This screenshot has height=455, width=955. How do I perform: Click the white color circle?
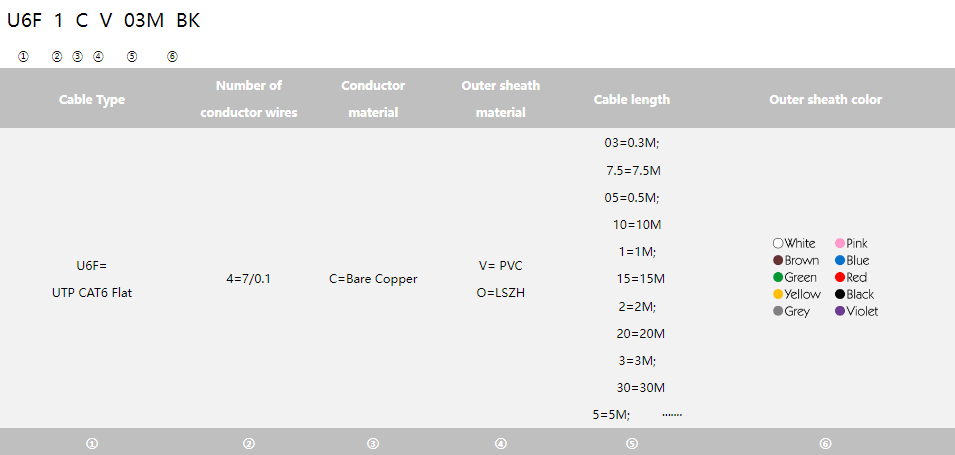tap(778, 243)
